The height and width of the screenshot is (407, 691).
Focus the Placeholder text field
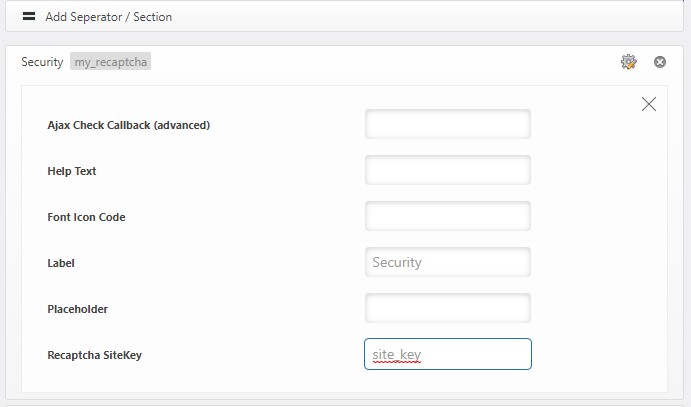coord(447,309)
